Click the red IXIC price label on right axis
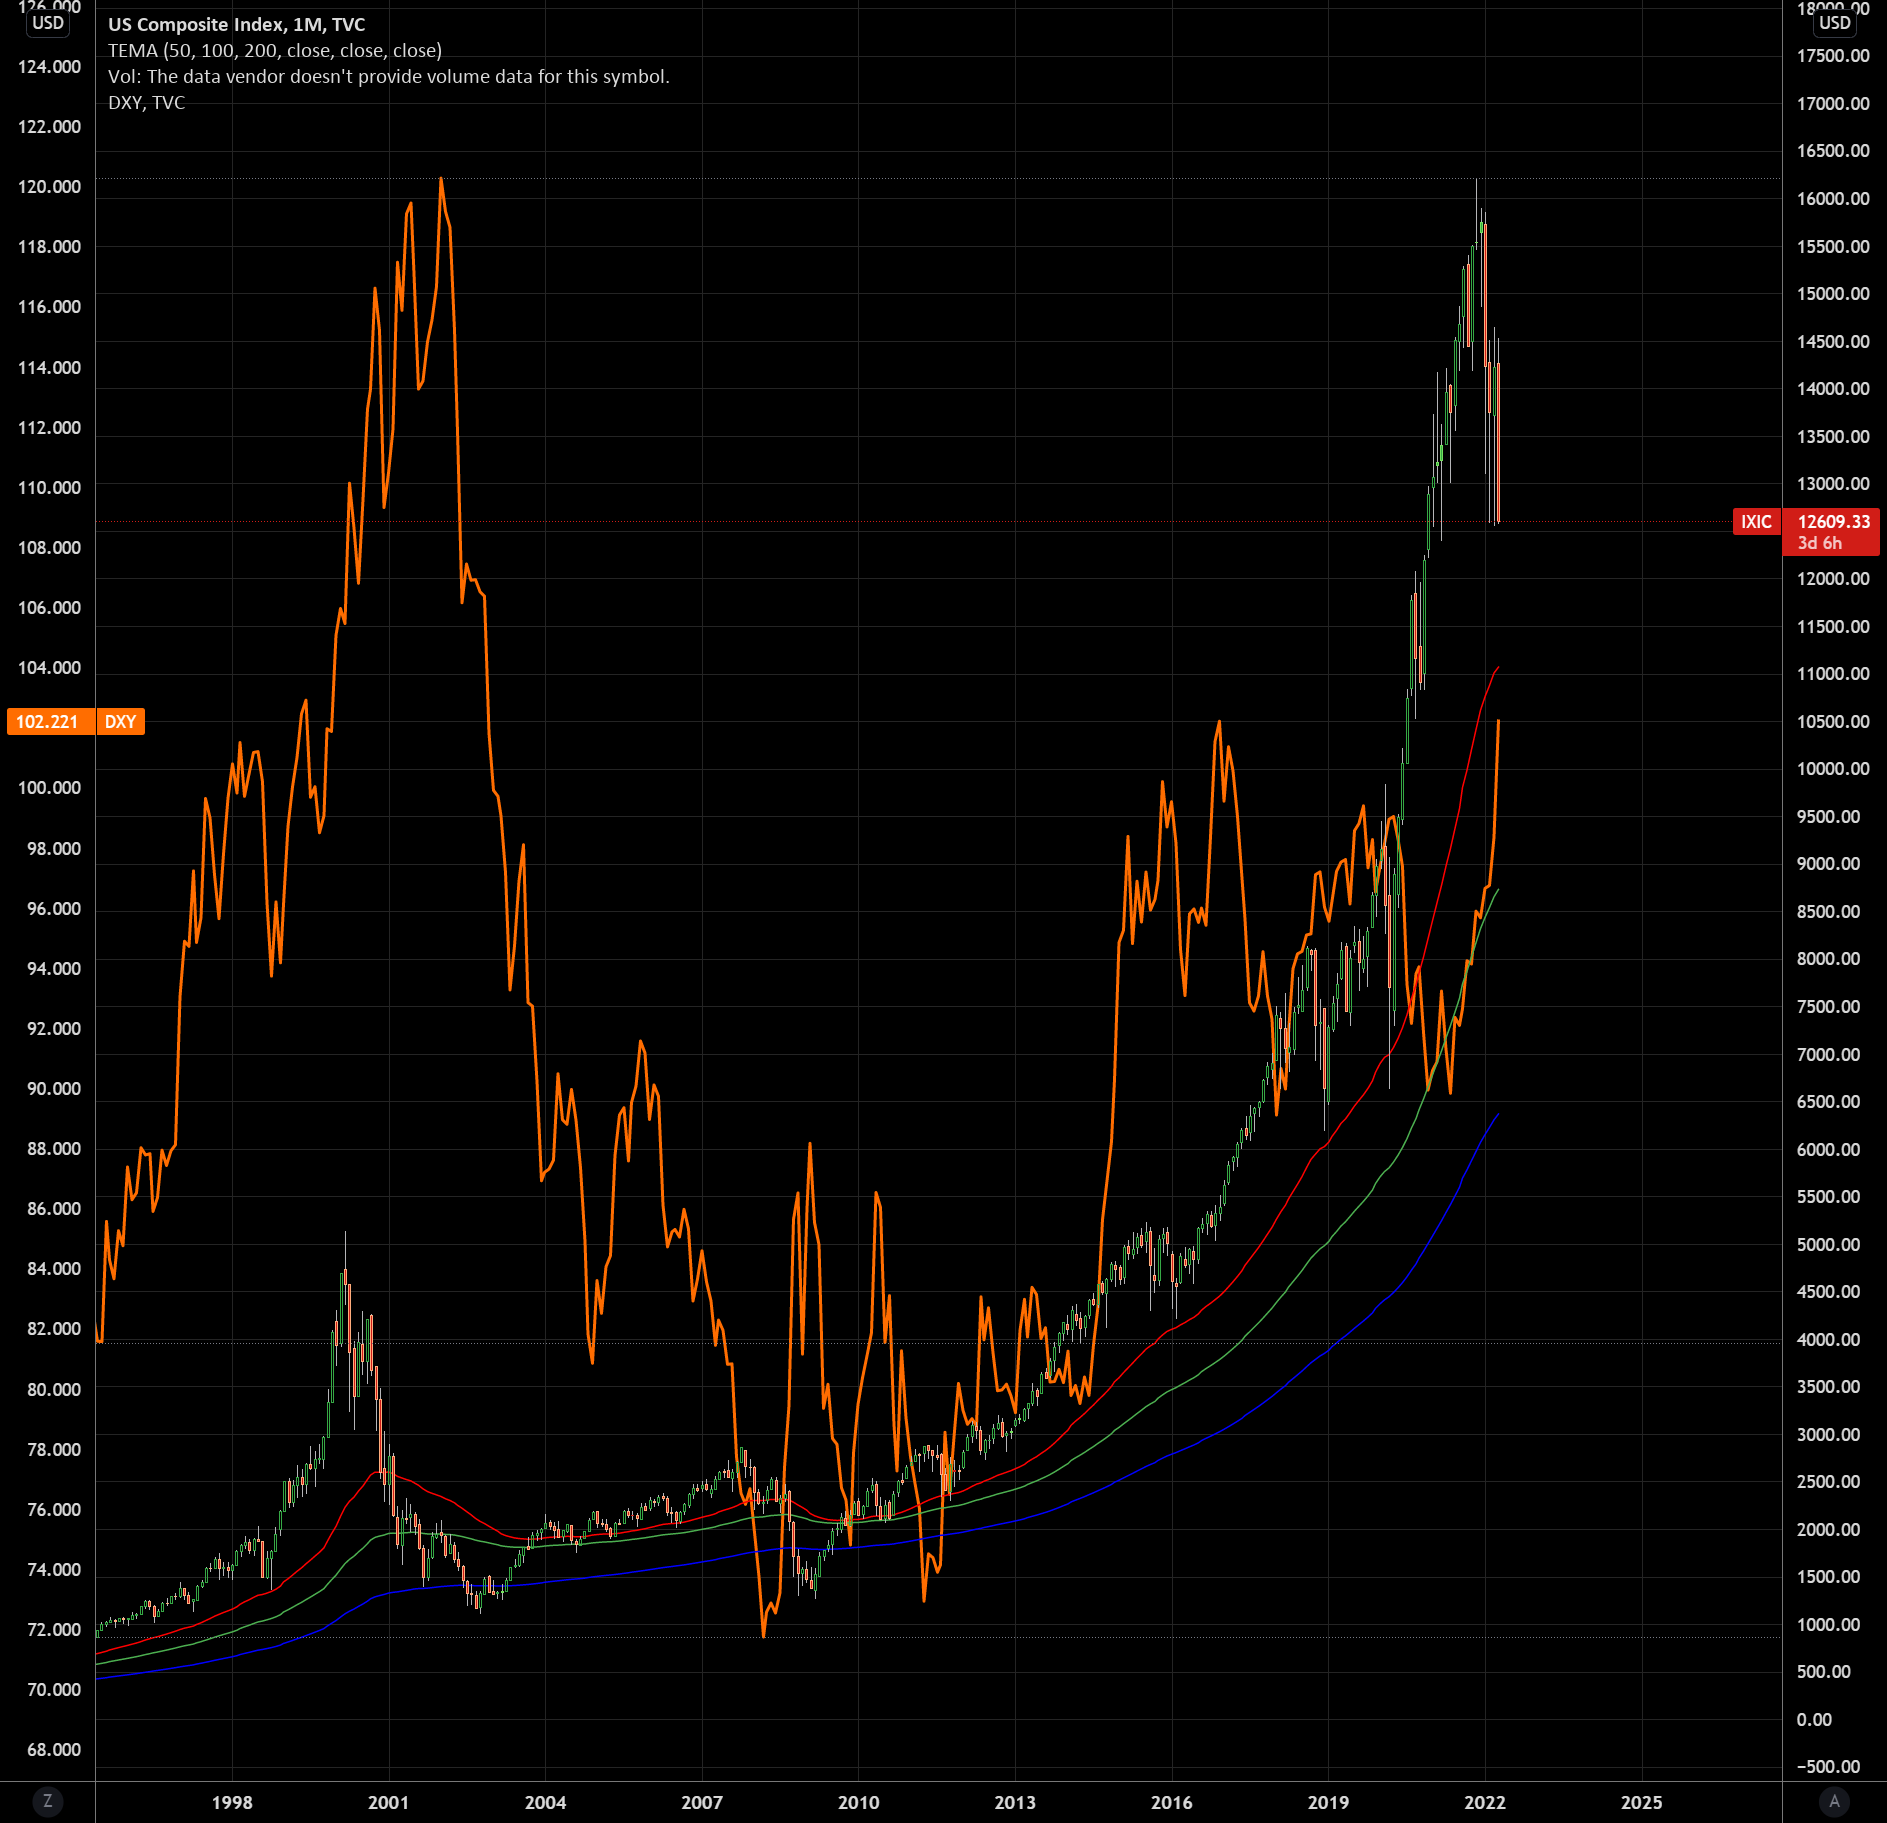Viewport: 1887px width, 1823px height. [x=1757, y=522]
